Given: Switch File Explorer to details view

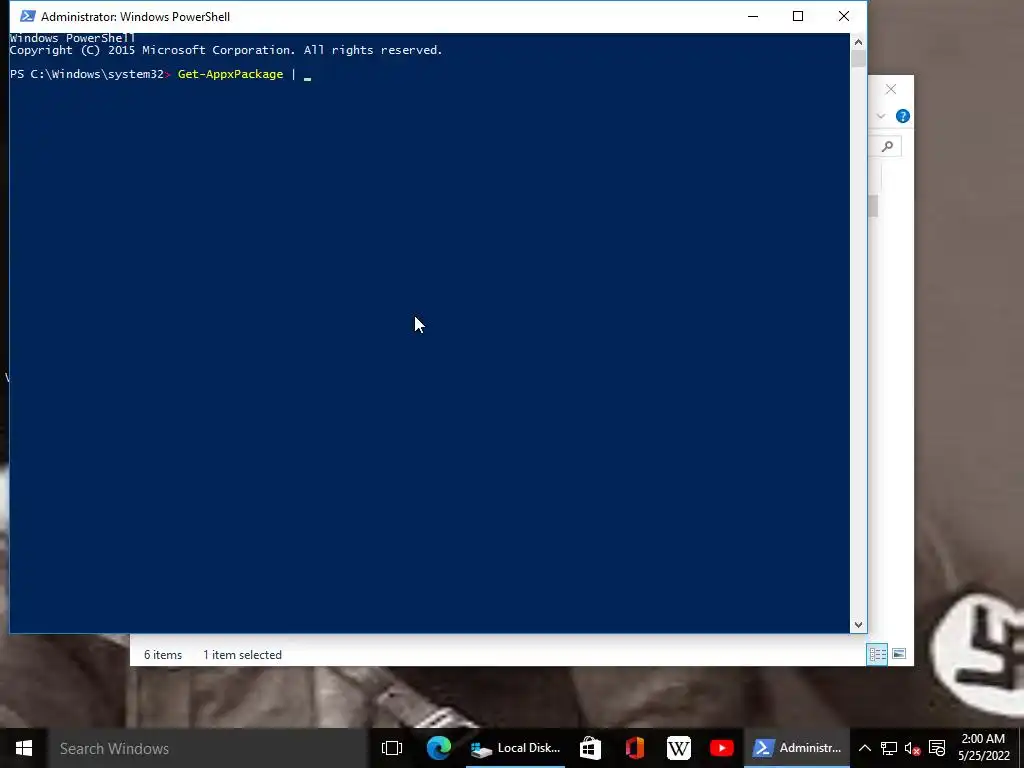Looking at the screenshot, I should [x=877, y=654].
